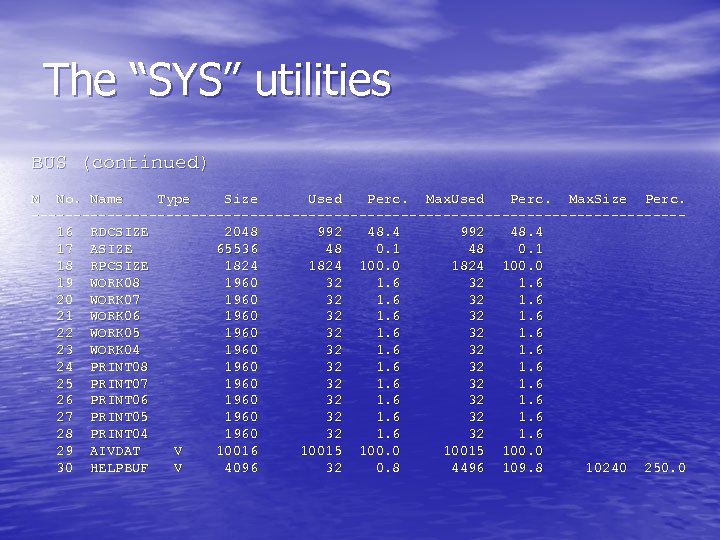720x540 pixels.
Task: Click the RPCSIZE size value 1824
Action: click(241, 266)
